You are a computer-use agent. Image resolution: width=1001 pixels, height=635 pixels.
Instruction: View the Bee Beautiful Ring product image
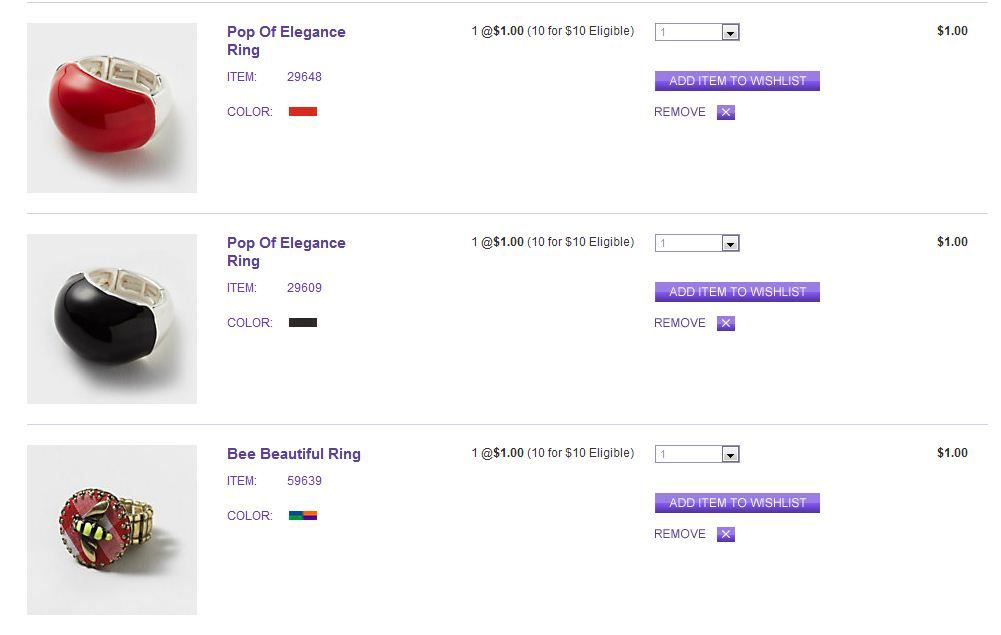pos(112,530)
